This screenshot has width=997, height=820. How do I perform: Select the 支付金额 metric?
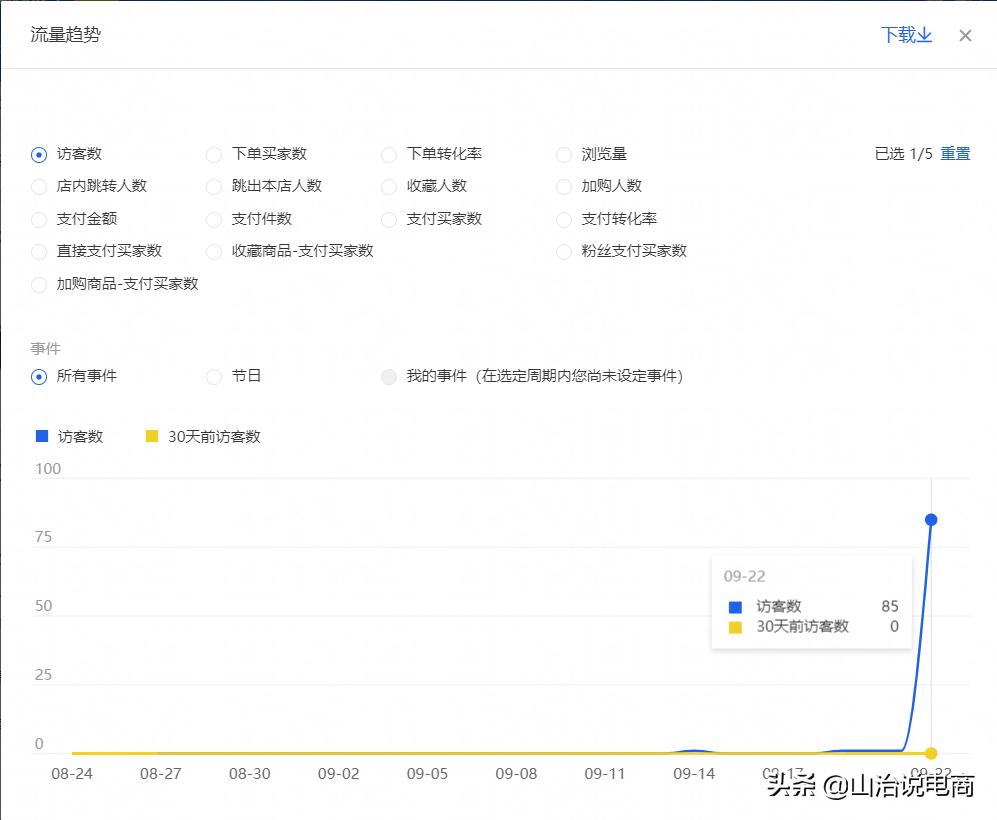tap(39, 219)
